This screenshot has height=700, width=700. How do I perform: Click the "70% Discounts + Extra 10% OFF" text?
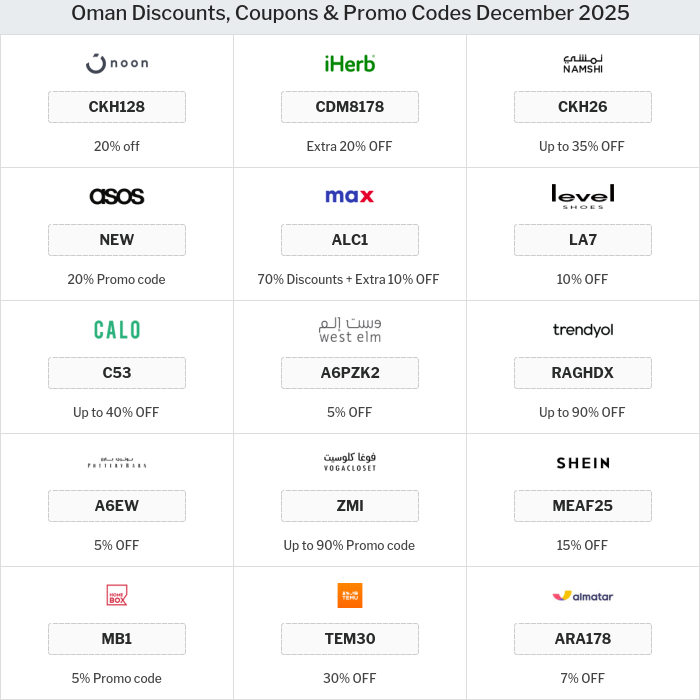[348, 279]
